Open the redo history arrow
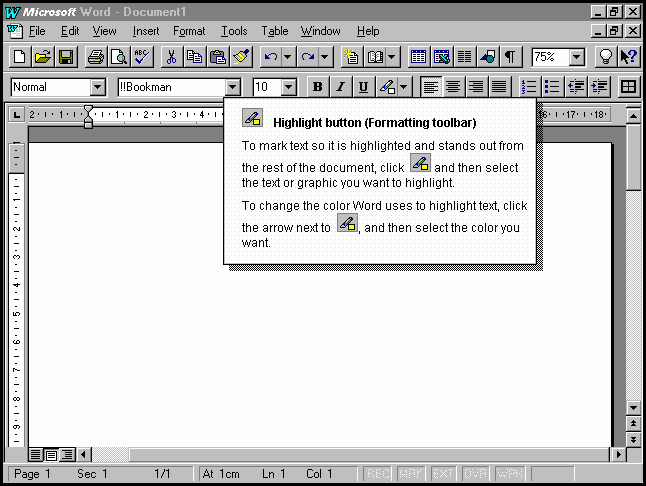The height and width of the screenshot is (486, 646). pos(325,56)
